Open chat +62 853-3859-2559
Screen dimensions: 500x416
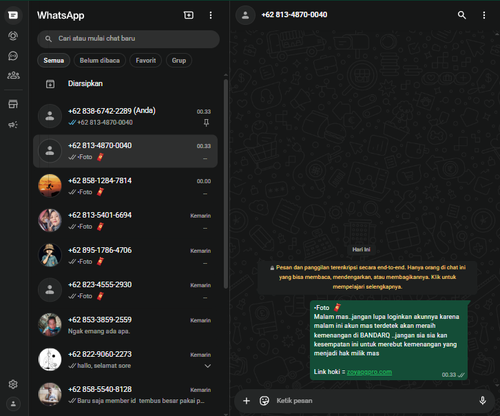pos(125,325)
